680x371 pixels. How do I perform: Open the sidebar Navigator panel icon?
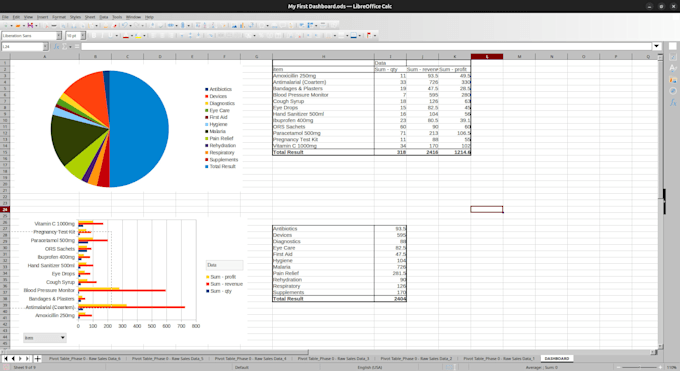pyautogui.click(x=673, y=91)
